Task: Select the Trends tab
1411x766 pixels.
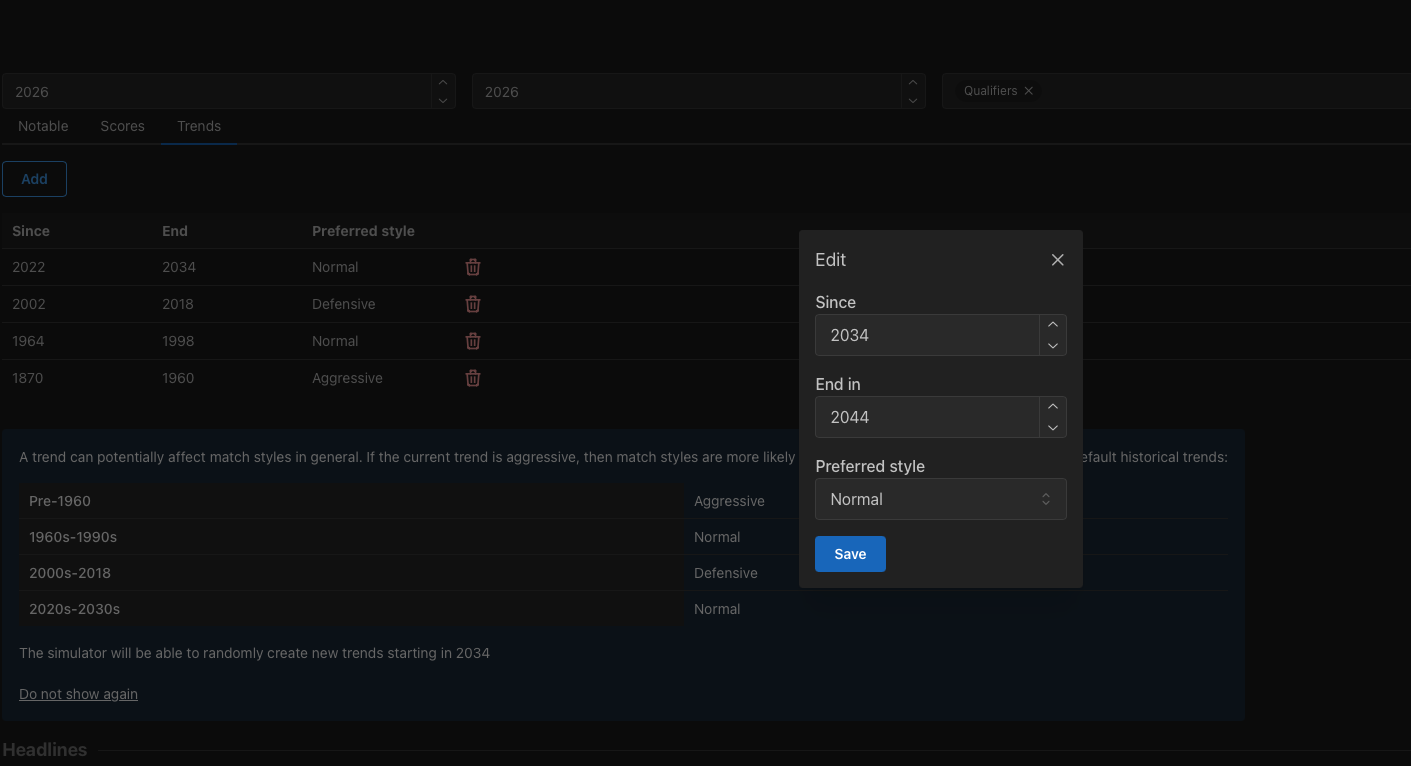Action: 199,126
